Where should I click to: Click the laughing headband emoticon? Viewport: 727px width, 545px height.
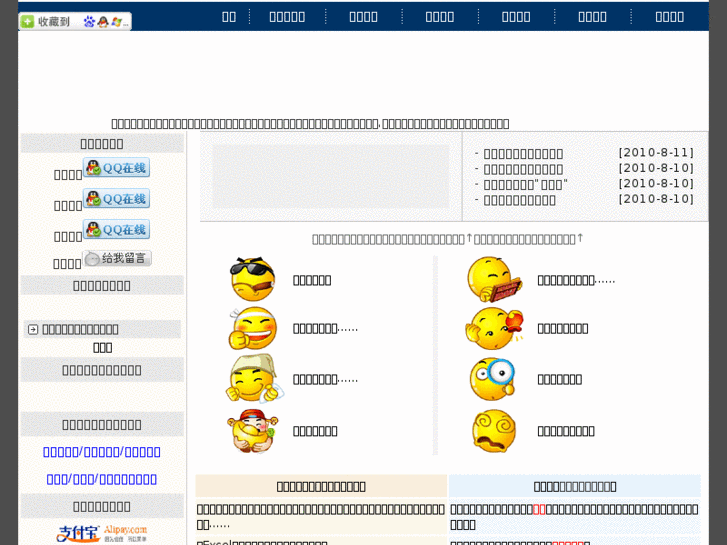click(x=253, y=328)
